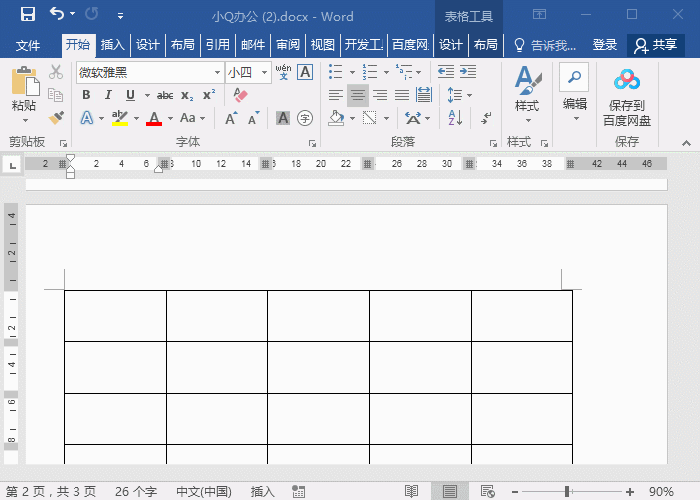Open the font name dropdown 微软雅黑
This screenshot has width=700, height=500.
pyautogui.click(x=217, y=72)
